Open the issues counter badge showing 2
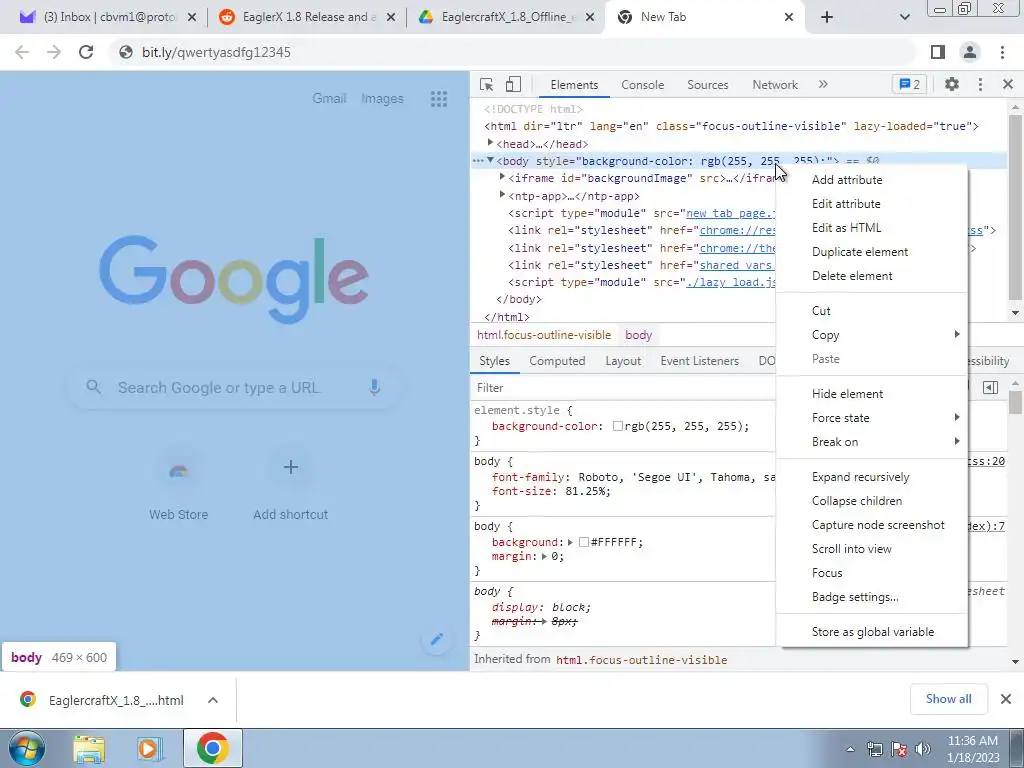Viewport: 1024px width, 768px height. click(x=910, y=84)
